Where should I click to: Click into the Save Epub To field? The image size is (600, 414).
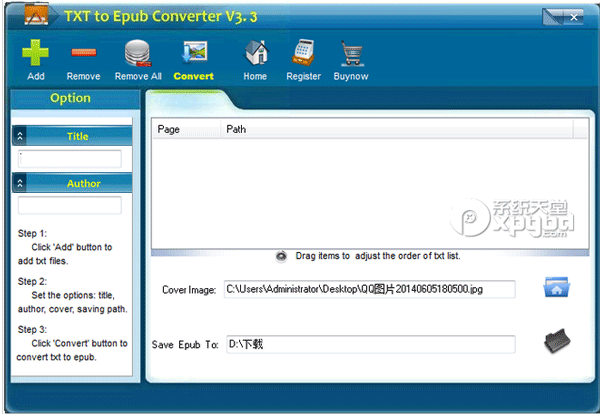369,344
